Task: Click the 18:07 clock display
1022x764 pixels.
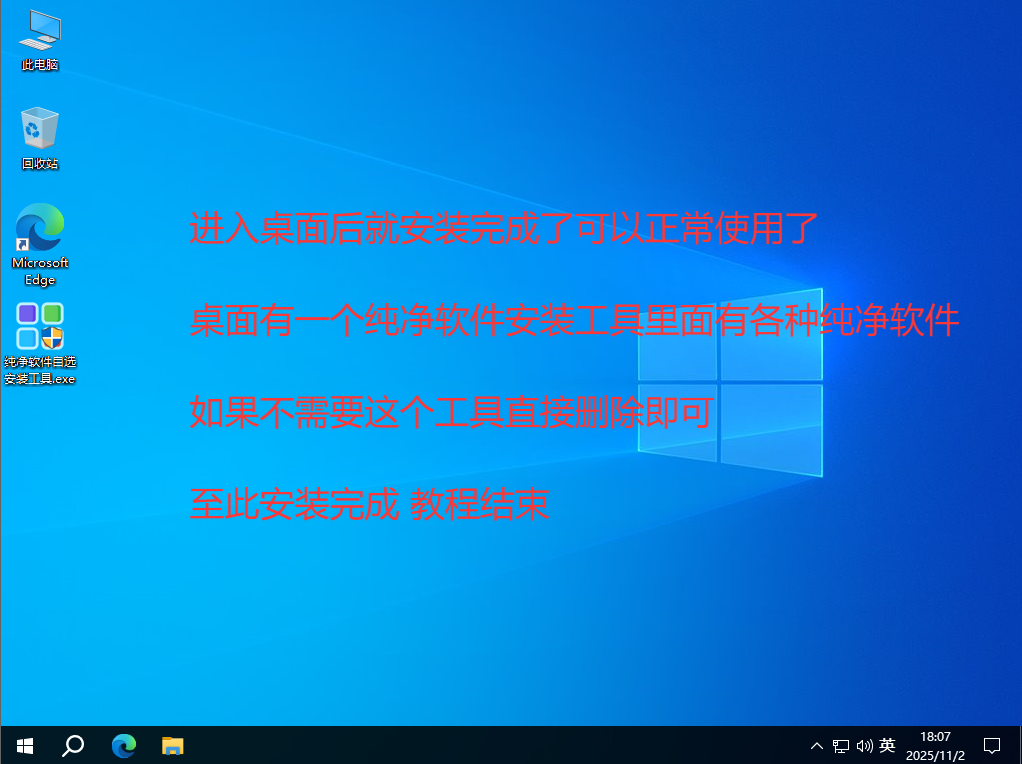Action: point(936,738)
